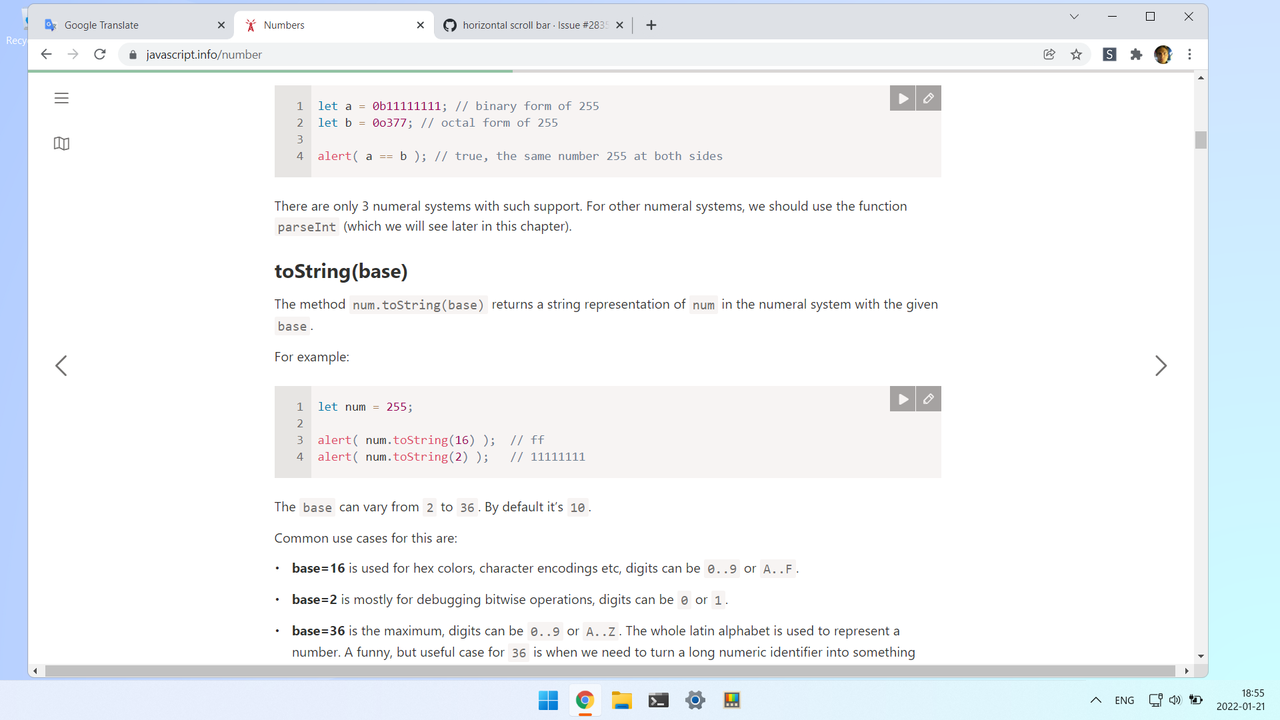Click the S extension icon
The image size is (1280, 720).
[x=1108, y=55]
